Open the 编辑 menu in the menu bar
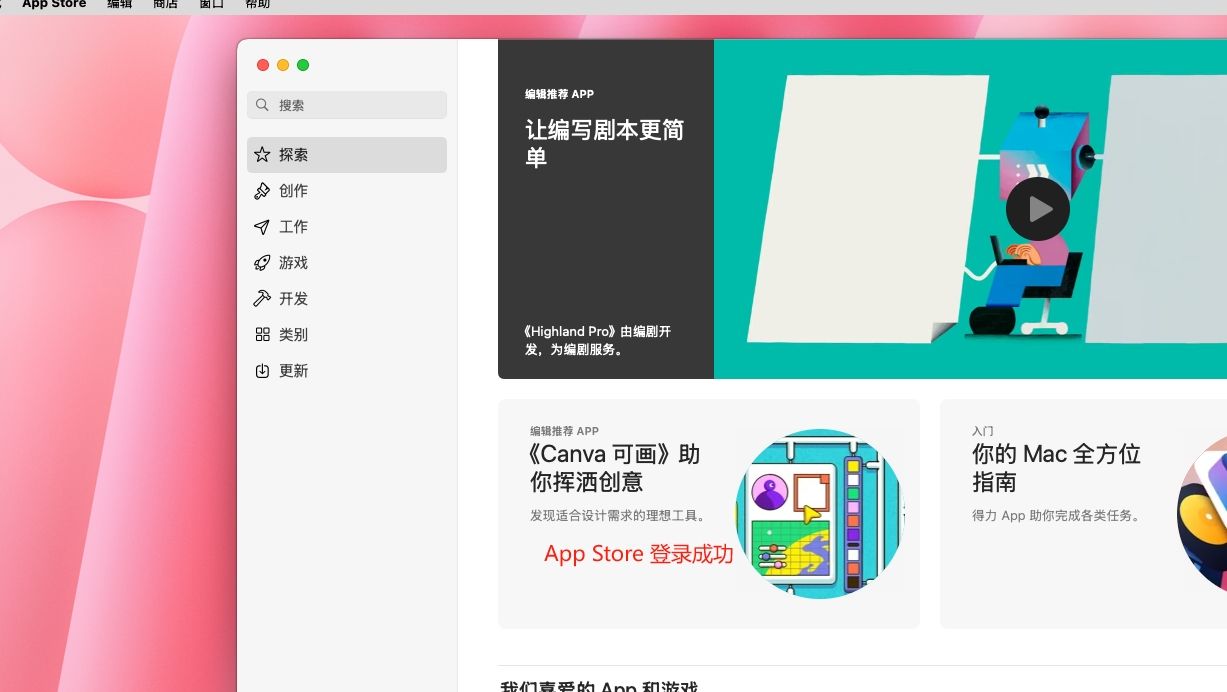Image resolution: width=1227 pixels, height=692 pixels. pyautogui.click(x=119, y=5)
